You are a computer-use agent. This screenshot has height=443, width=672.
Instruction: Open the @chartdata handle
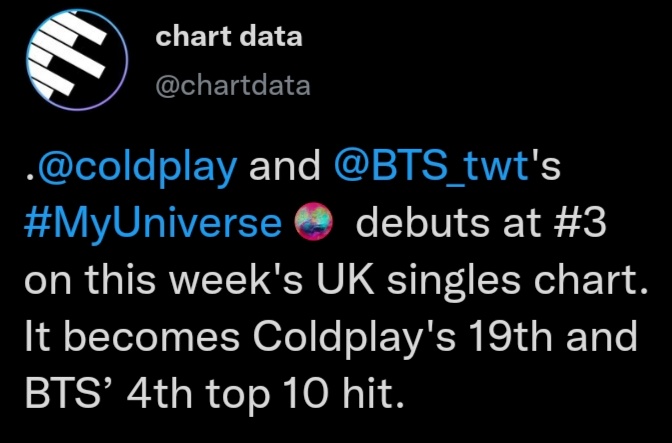pyautogui.click(x=233, y=86)
